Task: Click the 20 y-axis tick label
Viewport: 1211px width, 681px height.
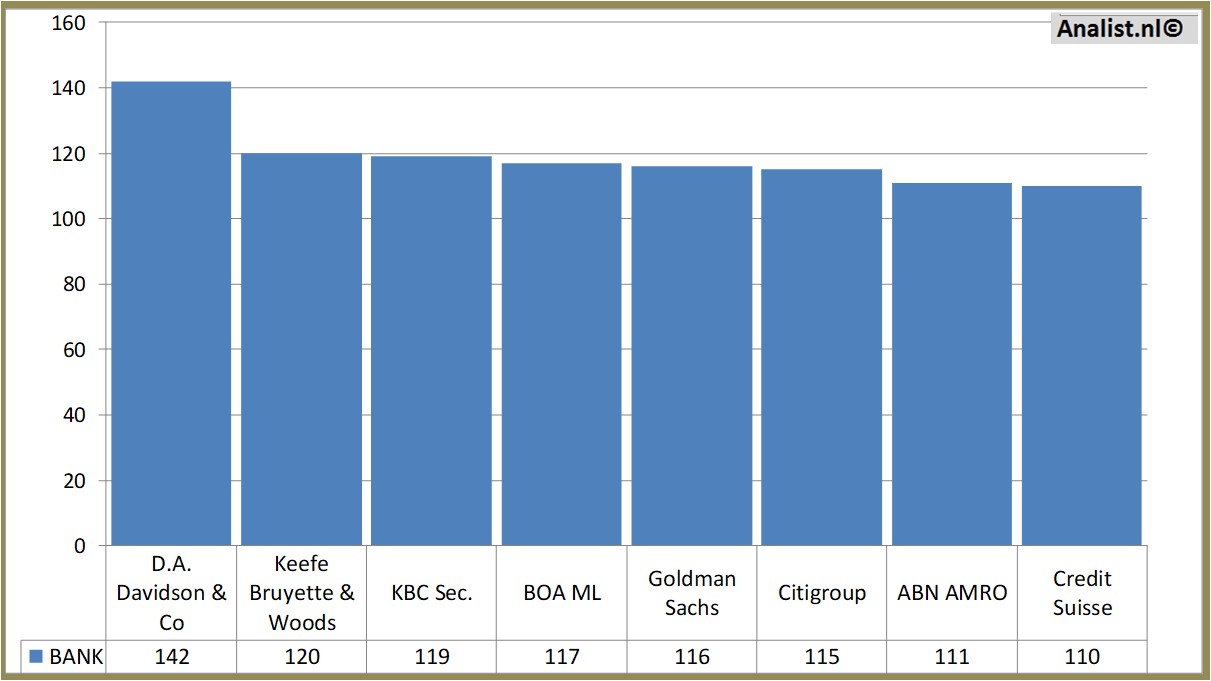Action: tap(74, 481)
